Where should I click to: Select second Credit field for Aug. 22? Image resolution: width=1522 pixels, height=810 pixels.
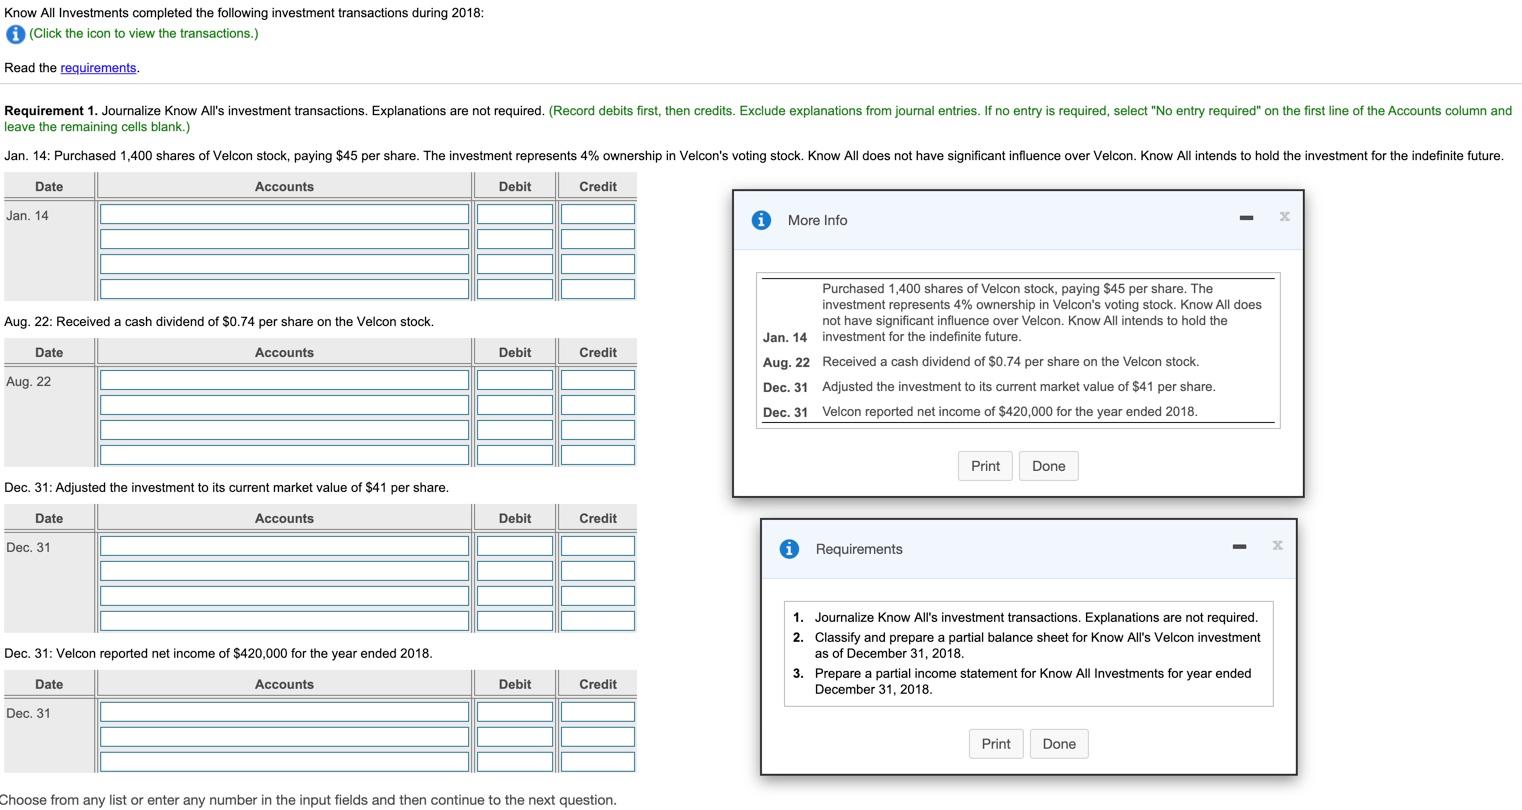(x=598, y=405)
